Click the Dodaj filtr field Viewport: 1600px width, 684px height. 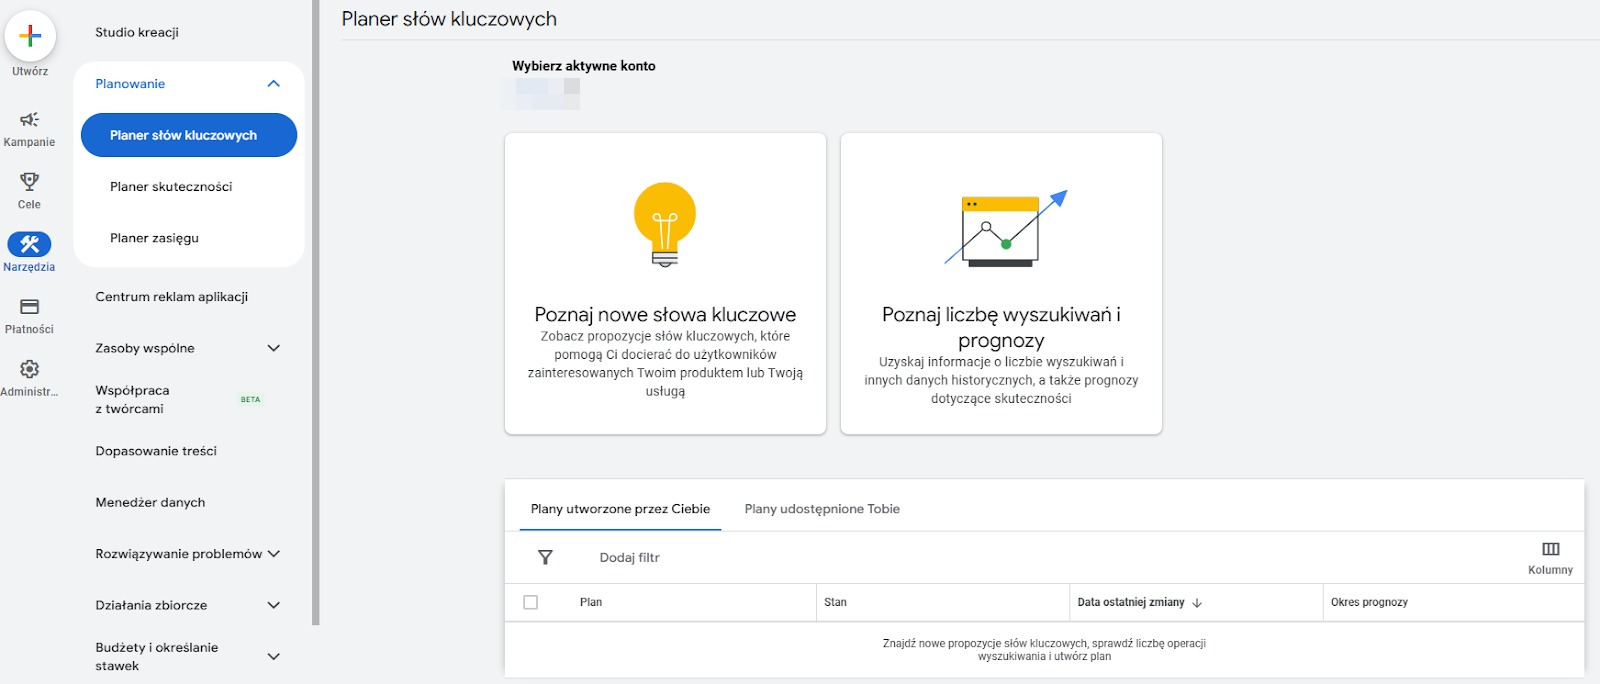(630, 557)
